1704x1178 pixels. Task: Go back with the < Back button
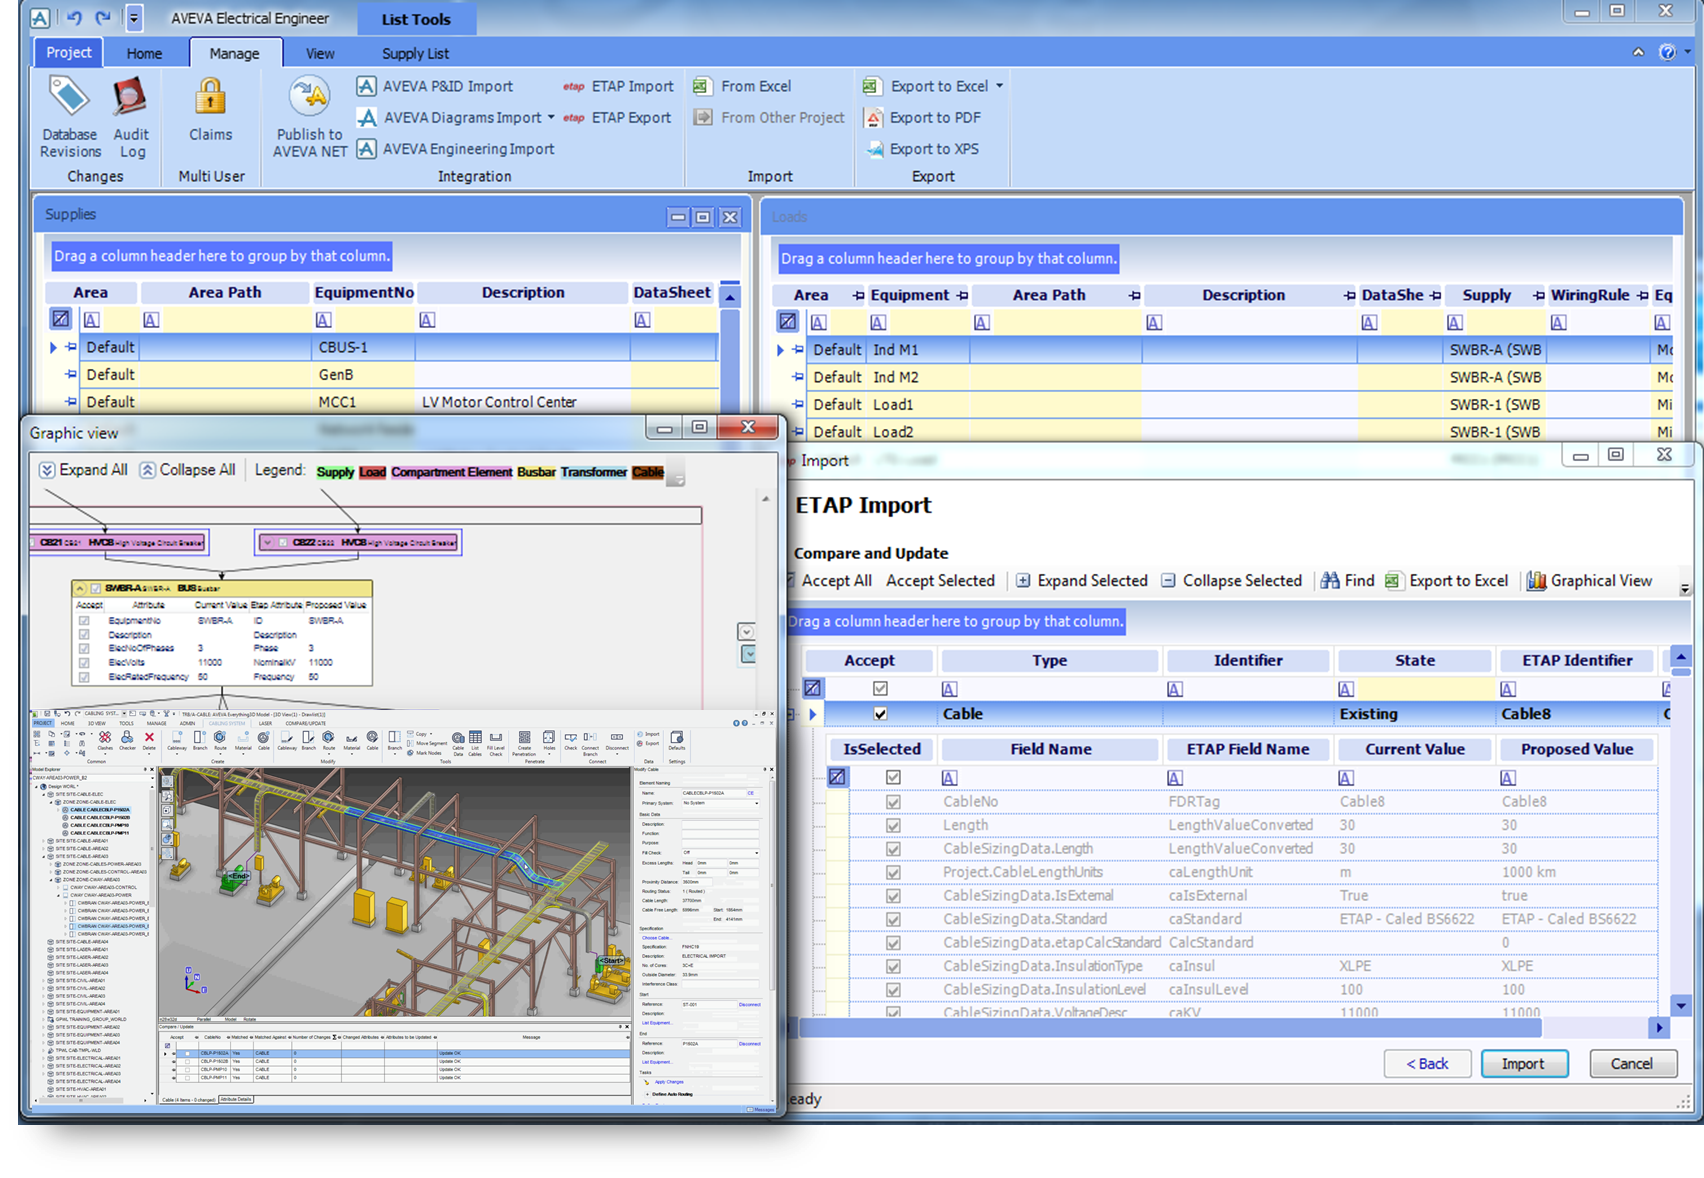[x=1427, y=1064]
